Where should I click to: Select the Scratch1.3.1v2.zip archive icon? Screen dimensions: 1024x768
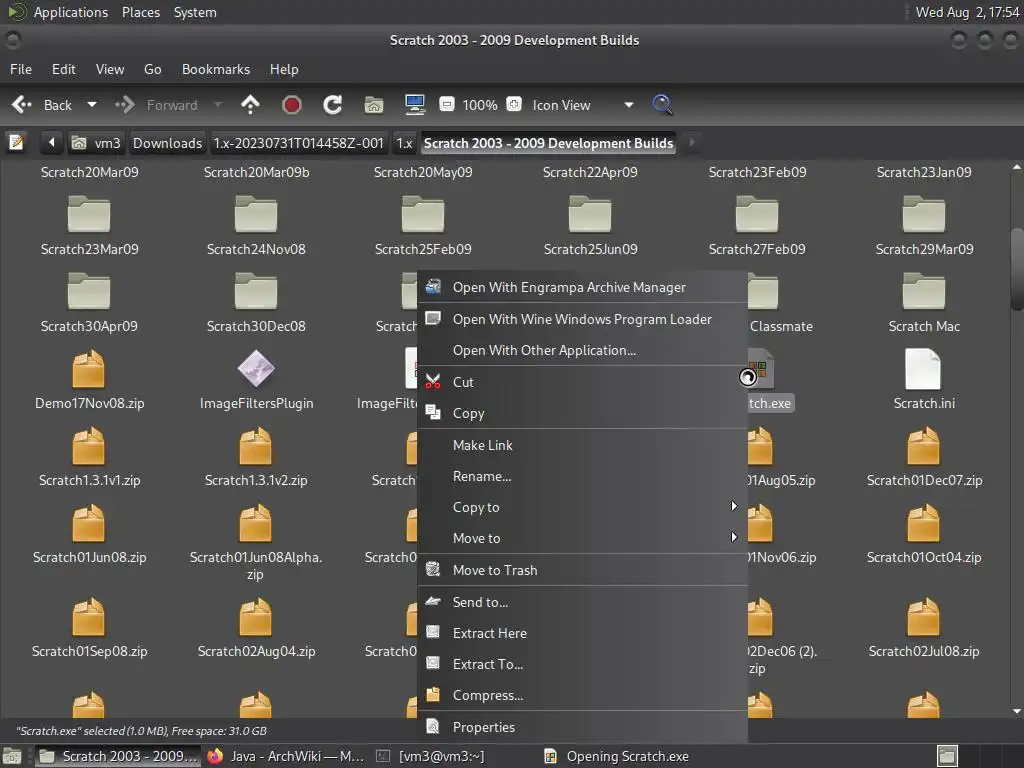[x=256, y=446]
